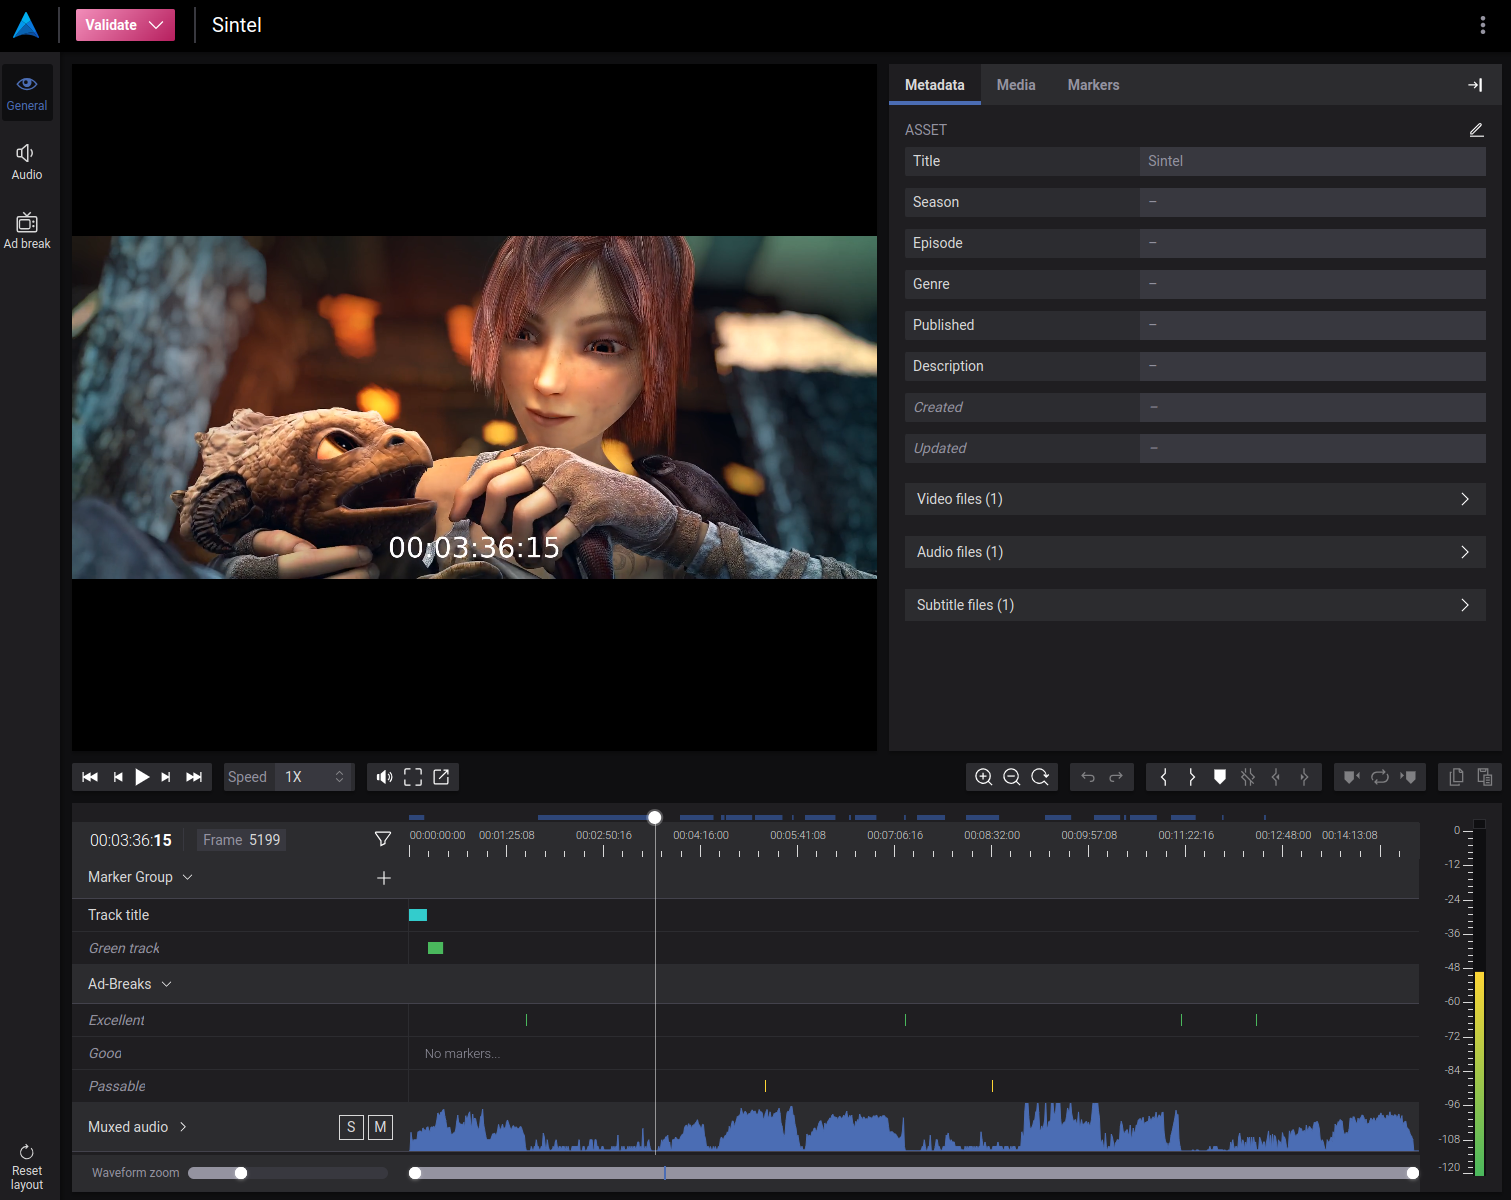
Task: Toggle player volume with the speaker icon
Action: point(385,777)
